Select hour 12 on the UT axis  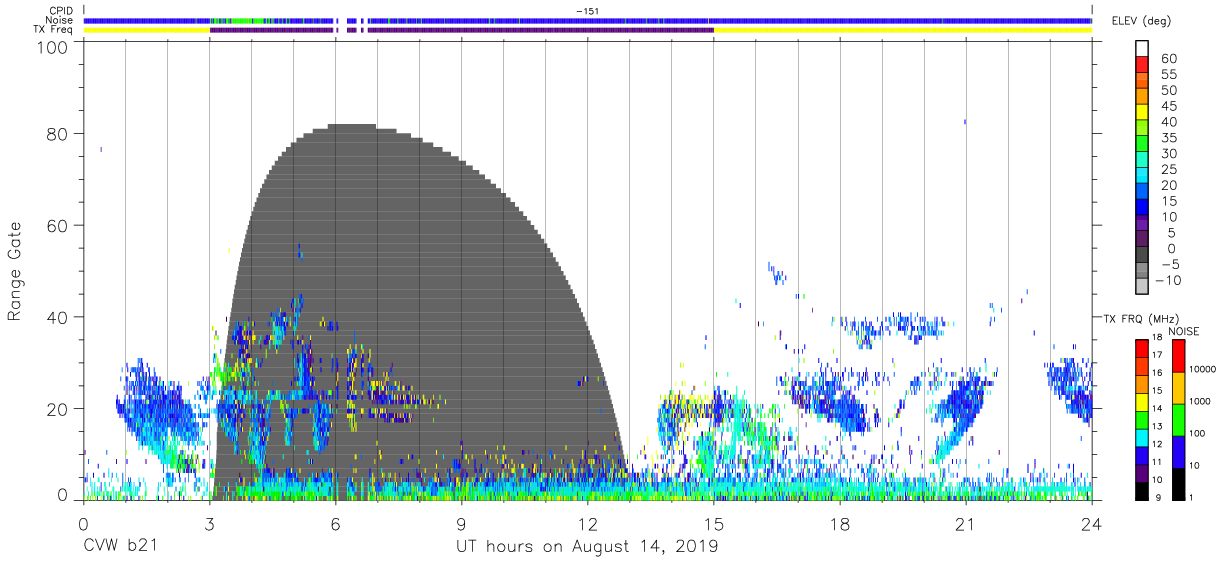587,523
